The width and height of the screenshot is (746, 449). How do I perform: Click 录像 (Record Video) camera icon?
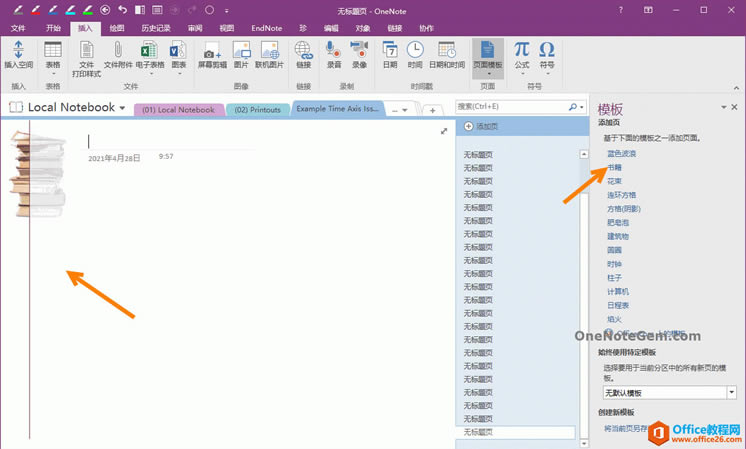tap(359, 55)
